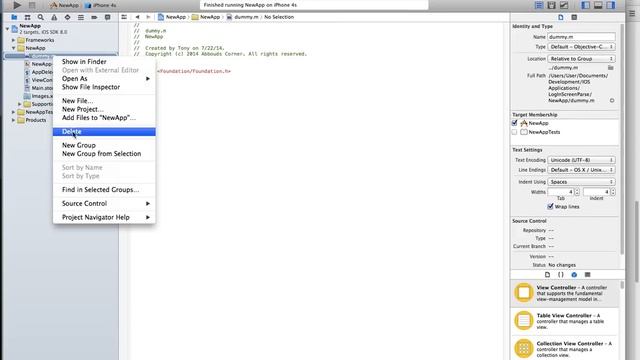This screenshot has height=360, width=640.
Task: Toggle the Navigator pane visibility
Action: click(586, 5)
